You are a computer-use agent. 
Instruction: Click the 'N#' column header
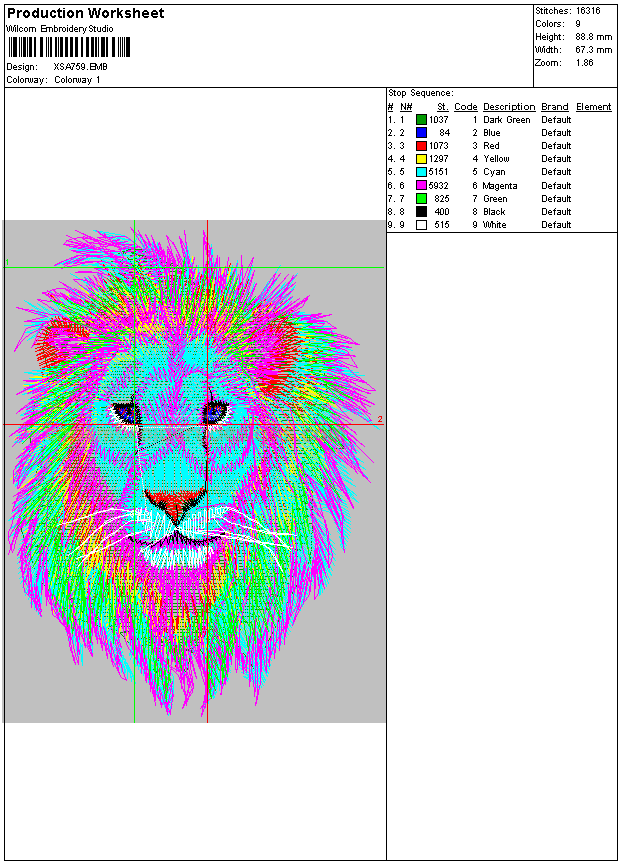pyautogui.click(x=406, y=107)
